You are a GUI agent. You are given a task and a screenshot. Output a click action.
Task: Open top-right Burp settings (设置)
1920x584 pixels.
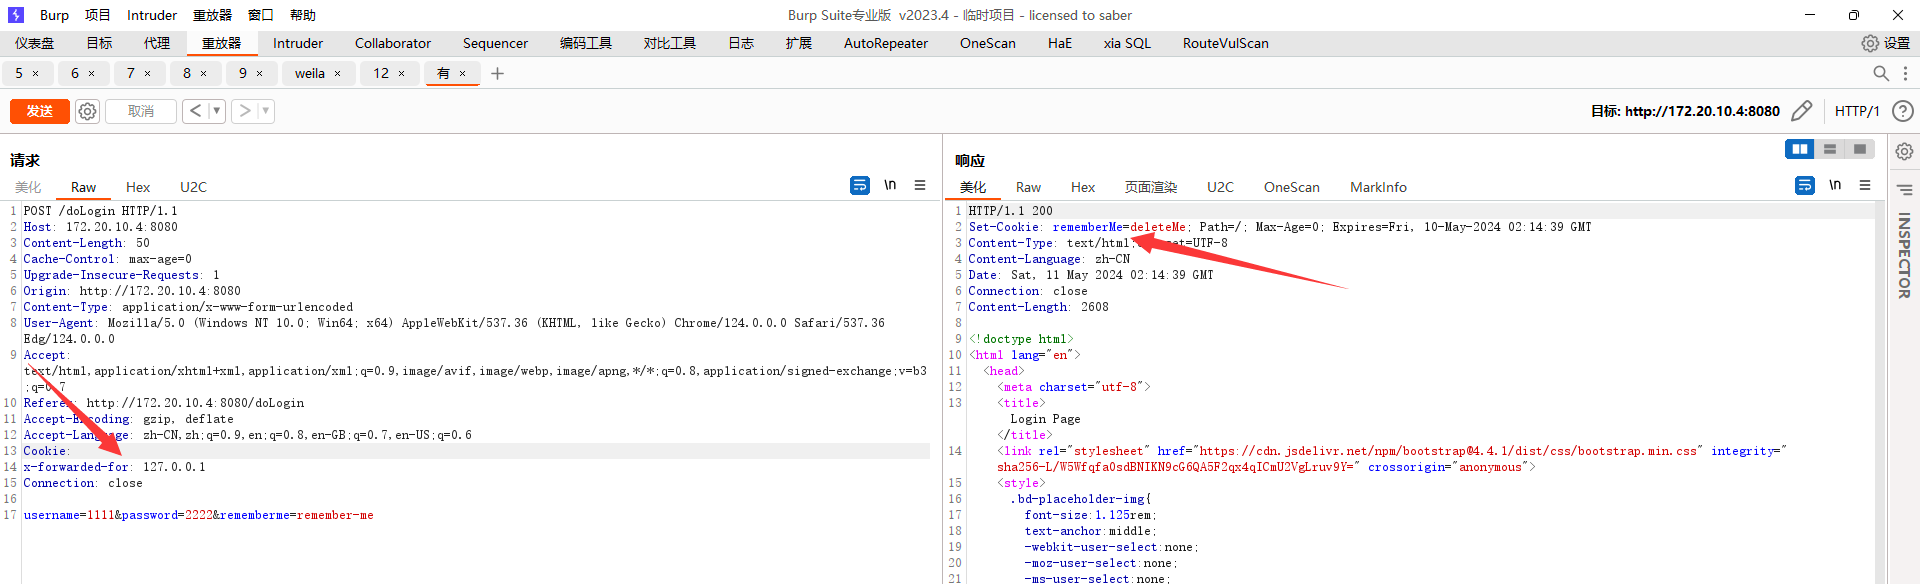tap(1885, 43)
